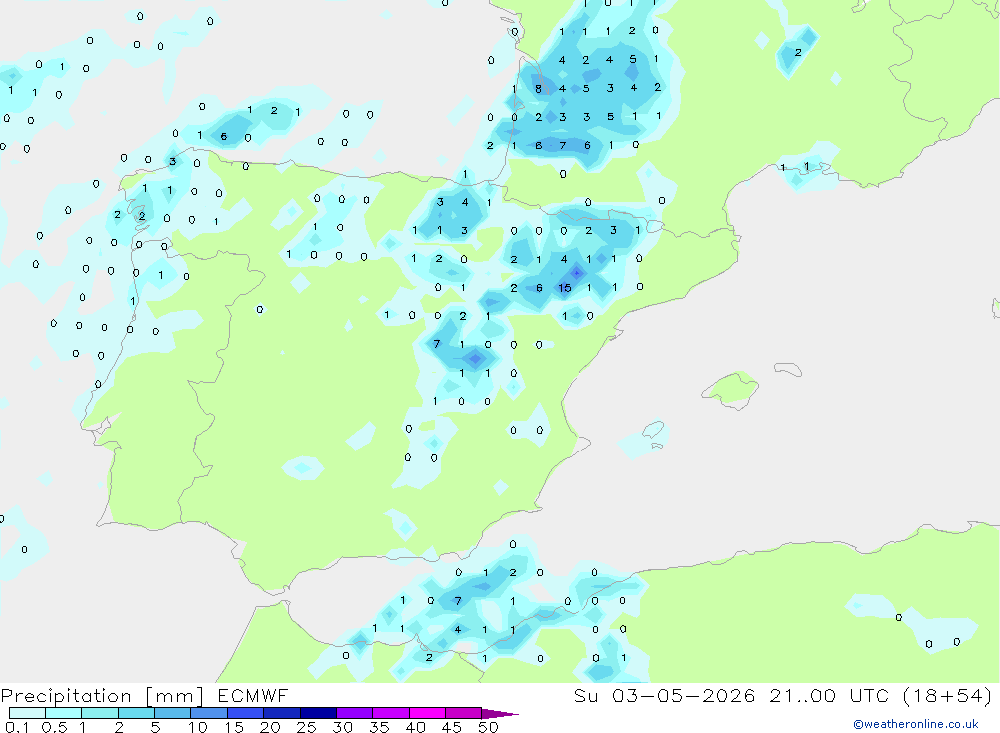The image size is (1000, 733).
Task: Click the legend label "0.5"
Action: click(54, 727)
